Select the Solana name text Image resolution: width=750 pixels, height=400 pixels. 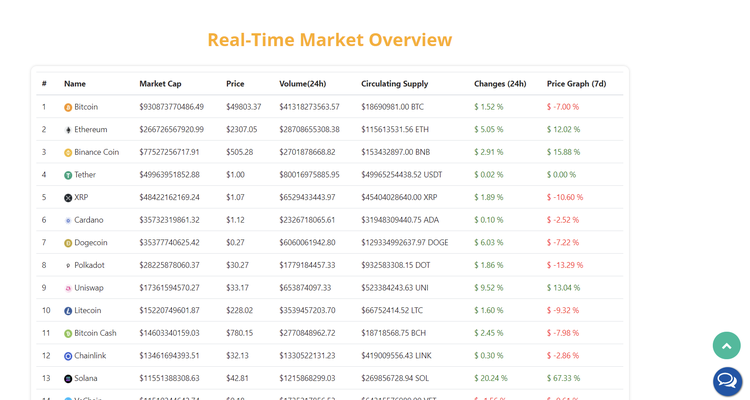[x=86, y=378]
